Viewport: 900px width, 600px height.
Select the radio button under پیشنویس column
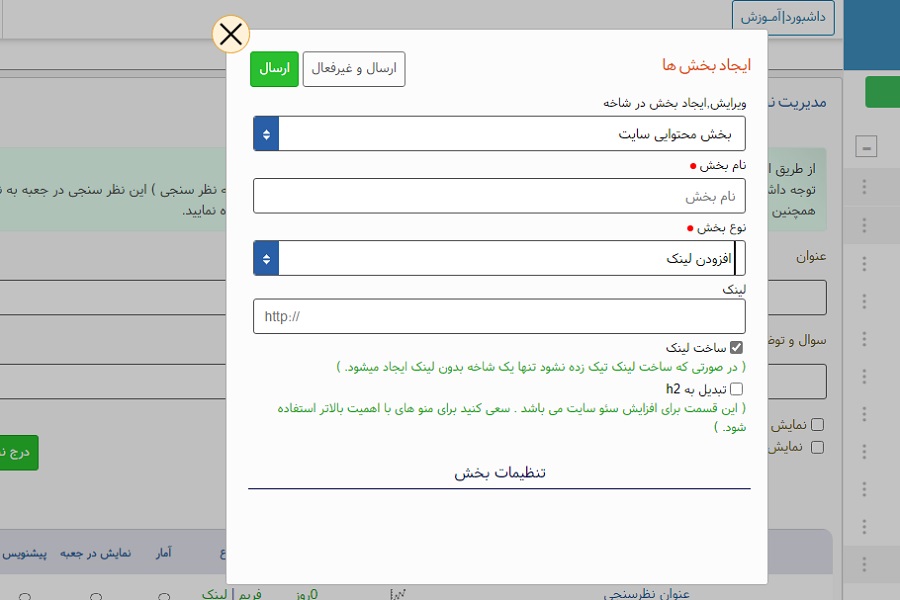click(x=24, y=597)
